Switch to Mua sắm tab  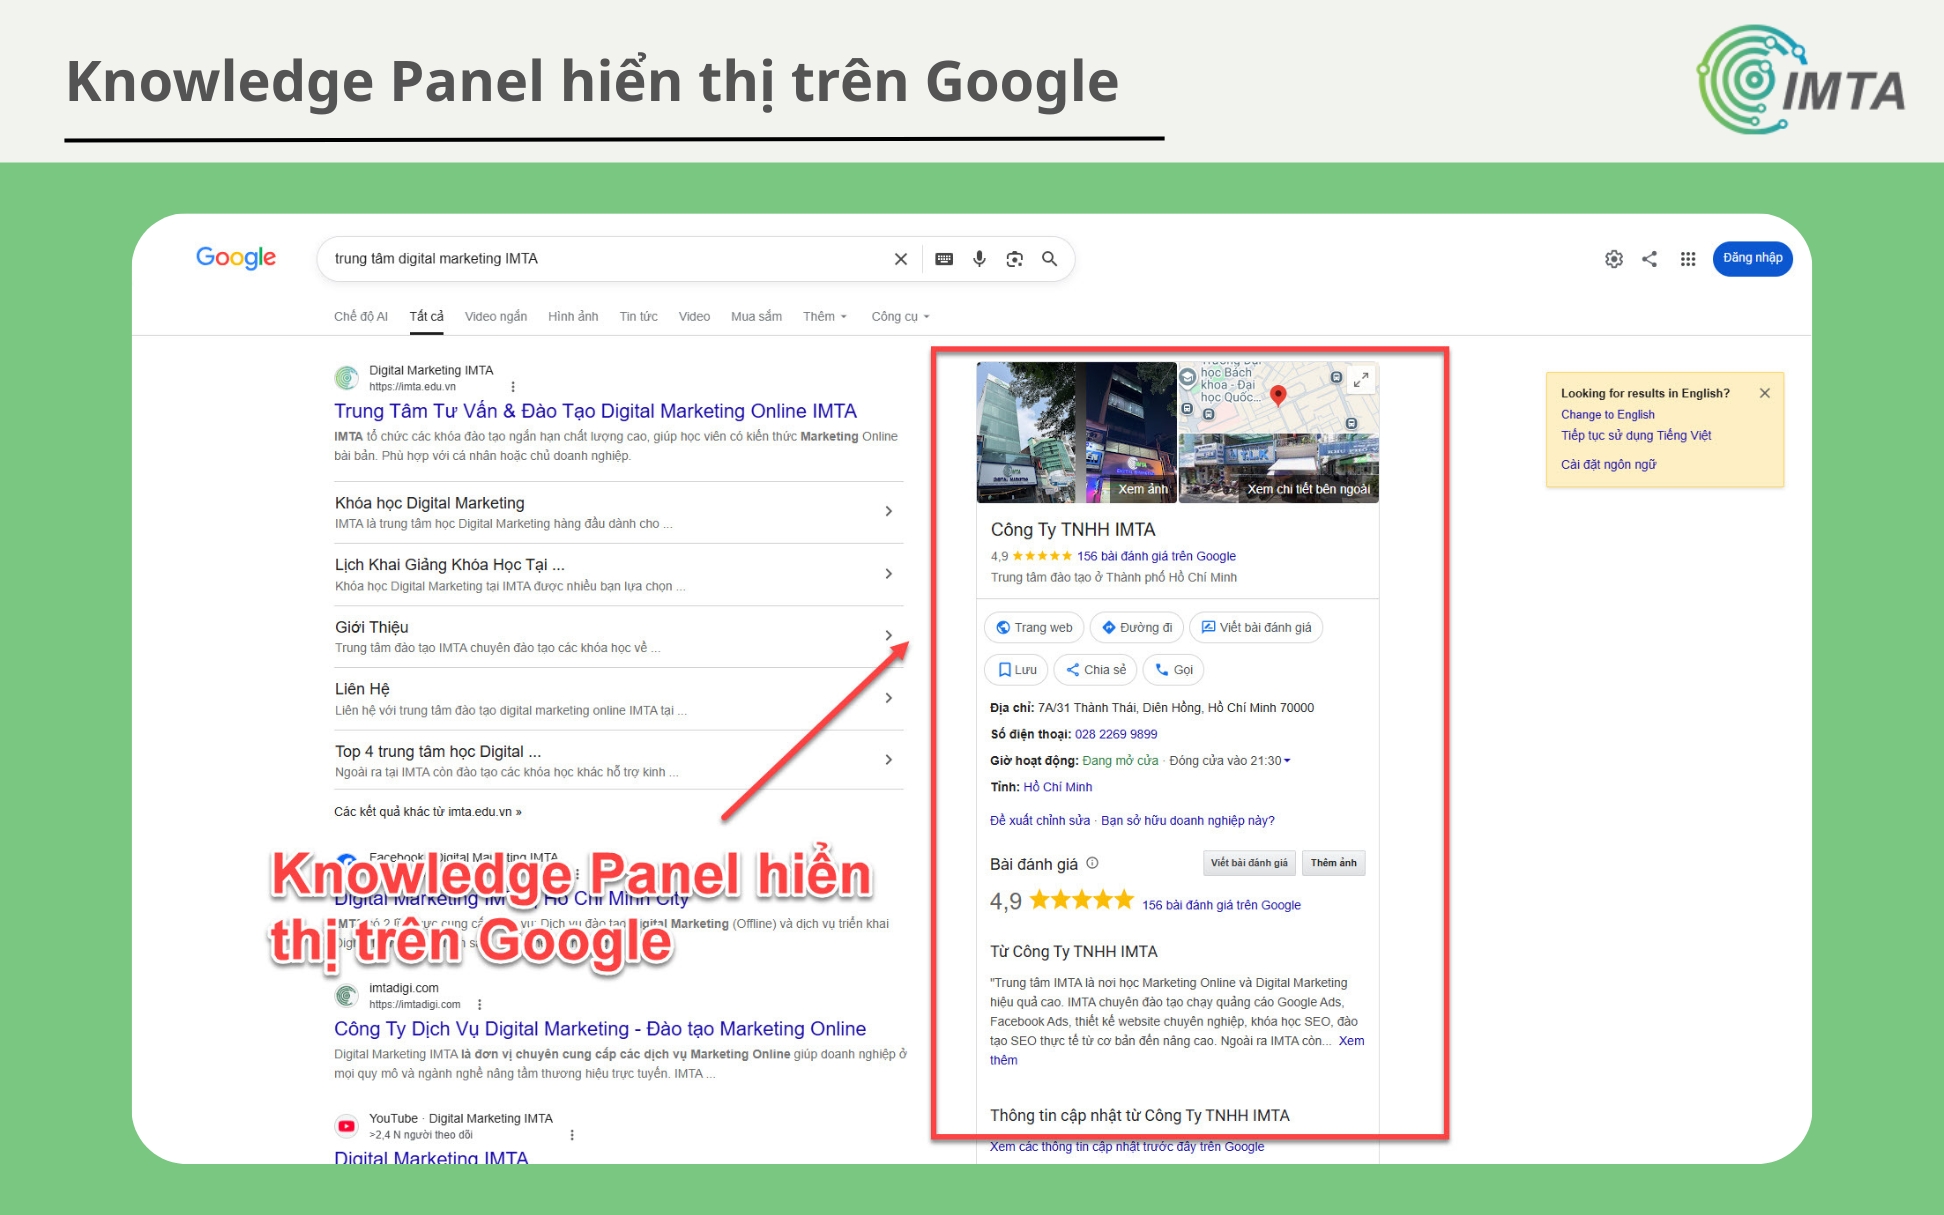[757, 317]
